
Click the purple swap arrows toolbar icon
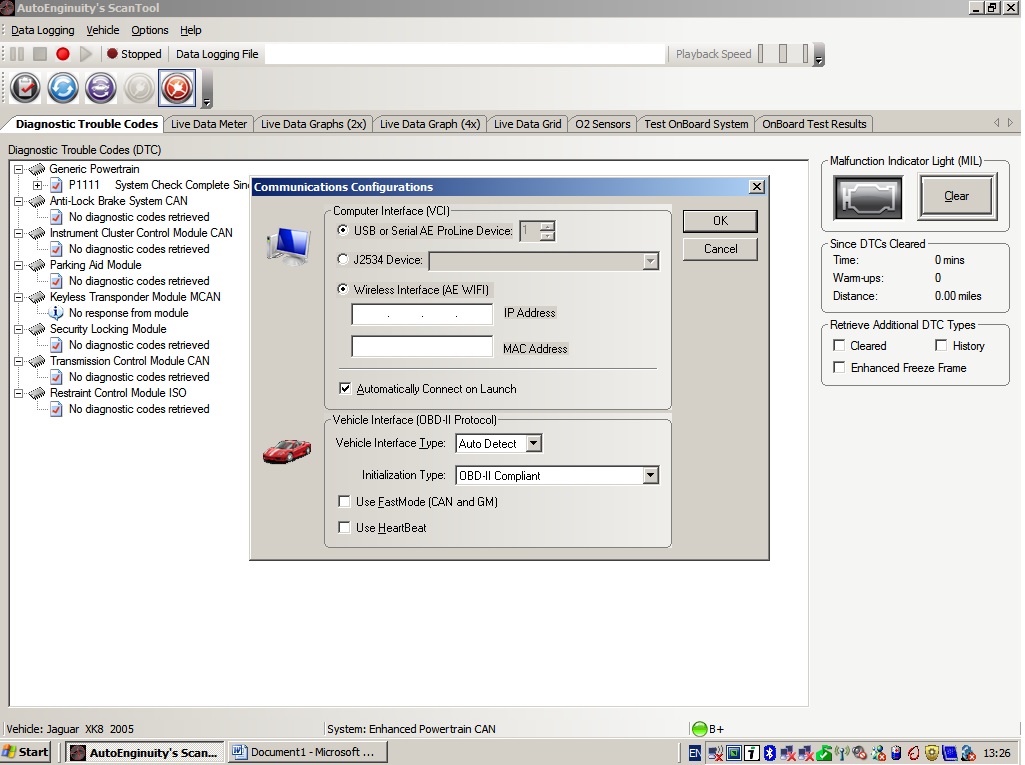tap(101, 88)
